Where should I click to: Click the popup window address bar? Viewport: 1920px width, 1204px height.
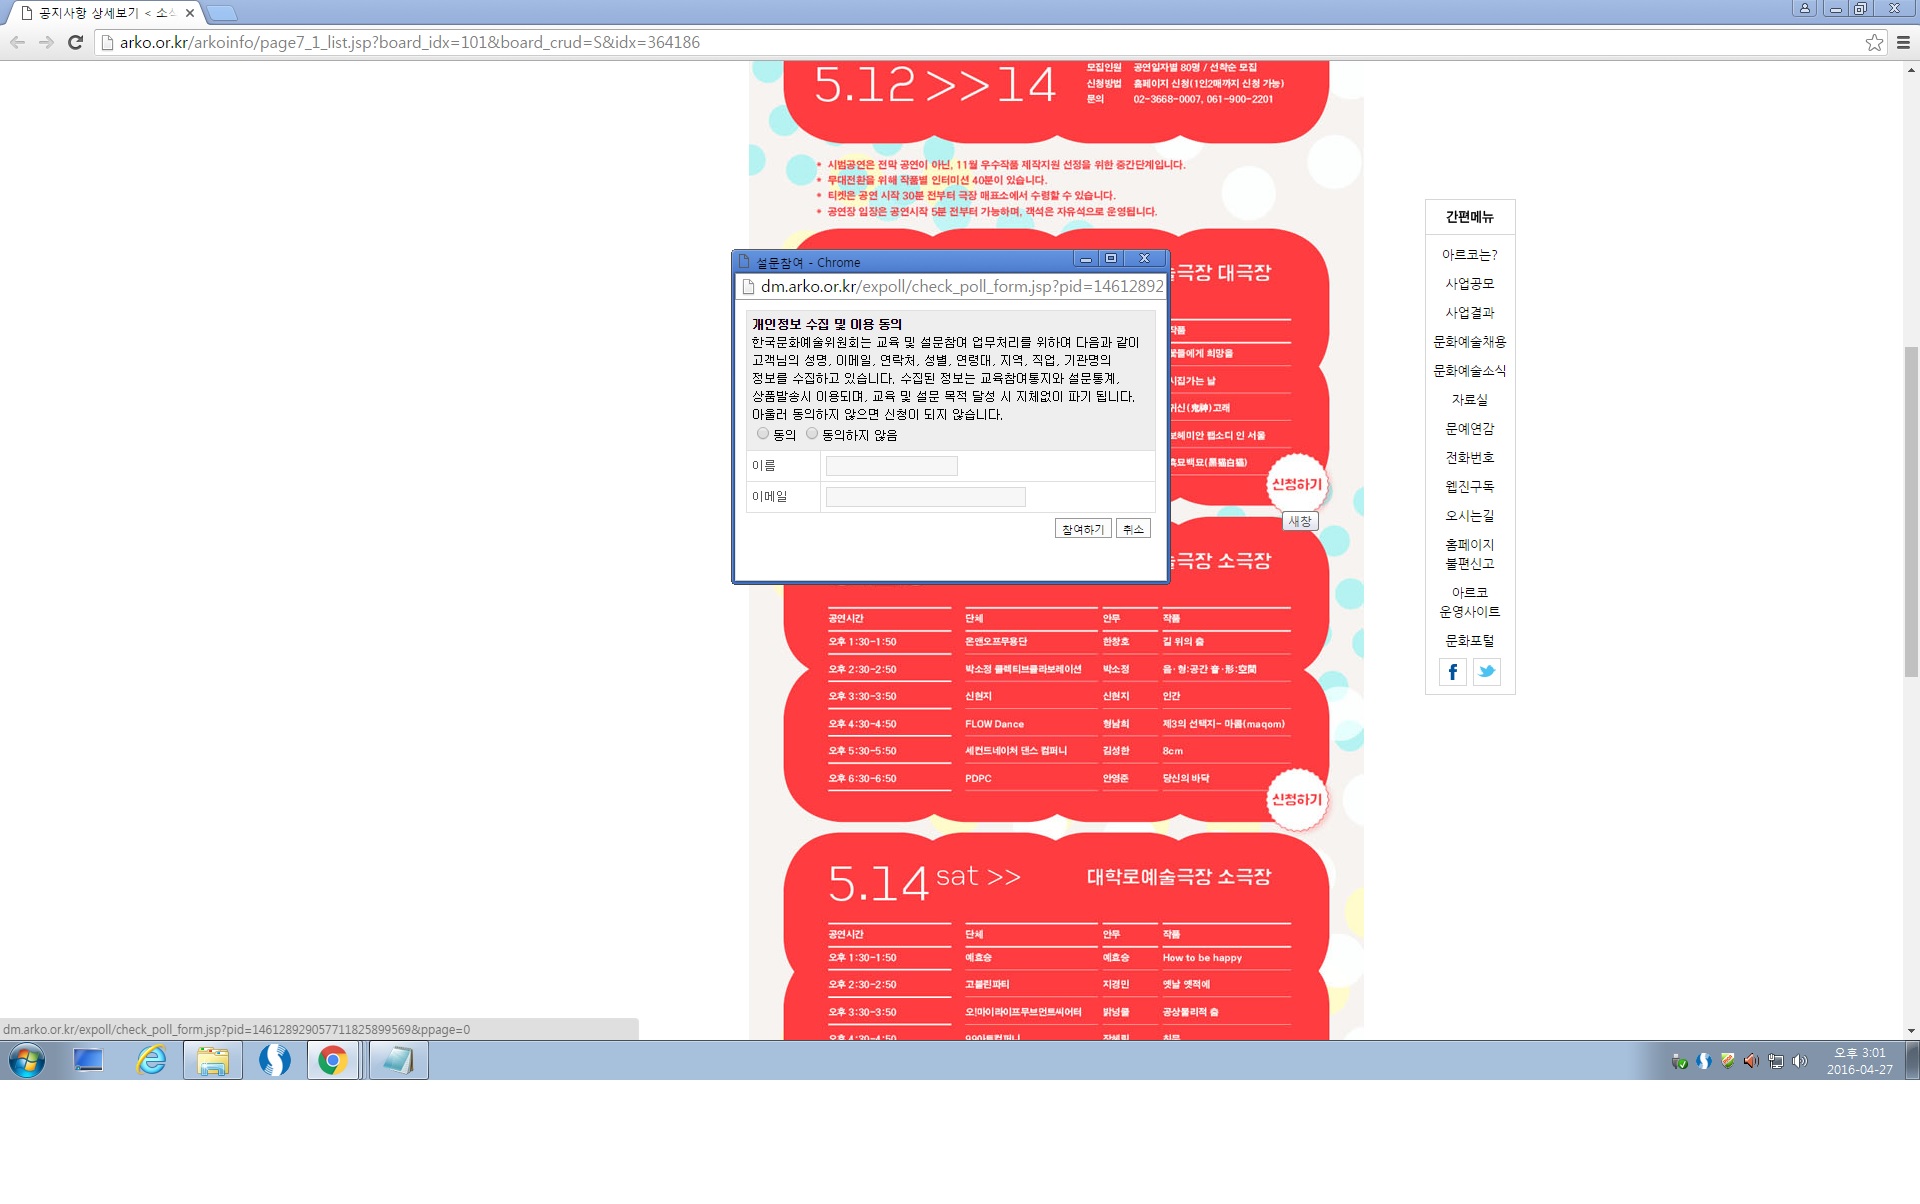point(951,287)
